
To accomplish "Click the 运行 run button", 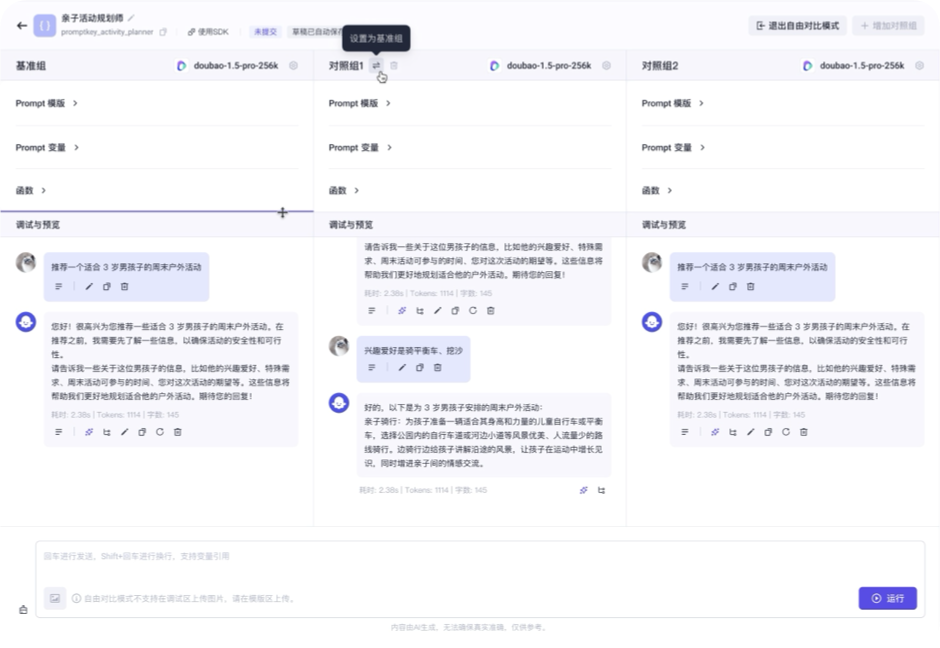I will pyautogui.click(x=887, y=598).
